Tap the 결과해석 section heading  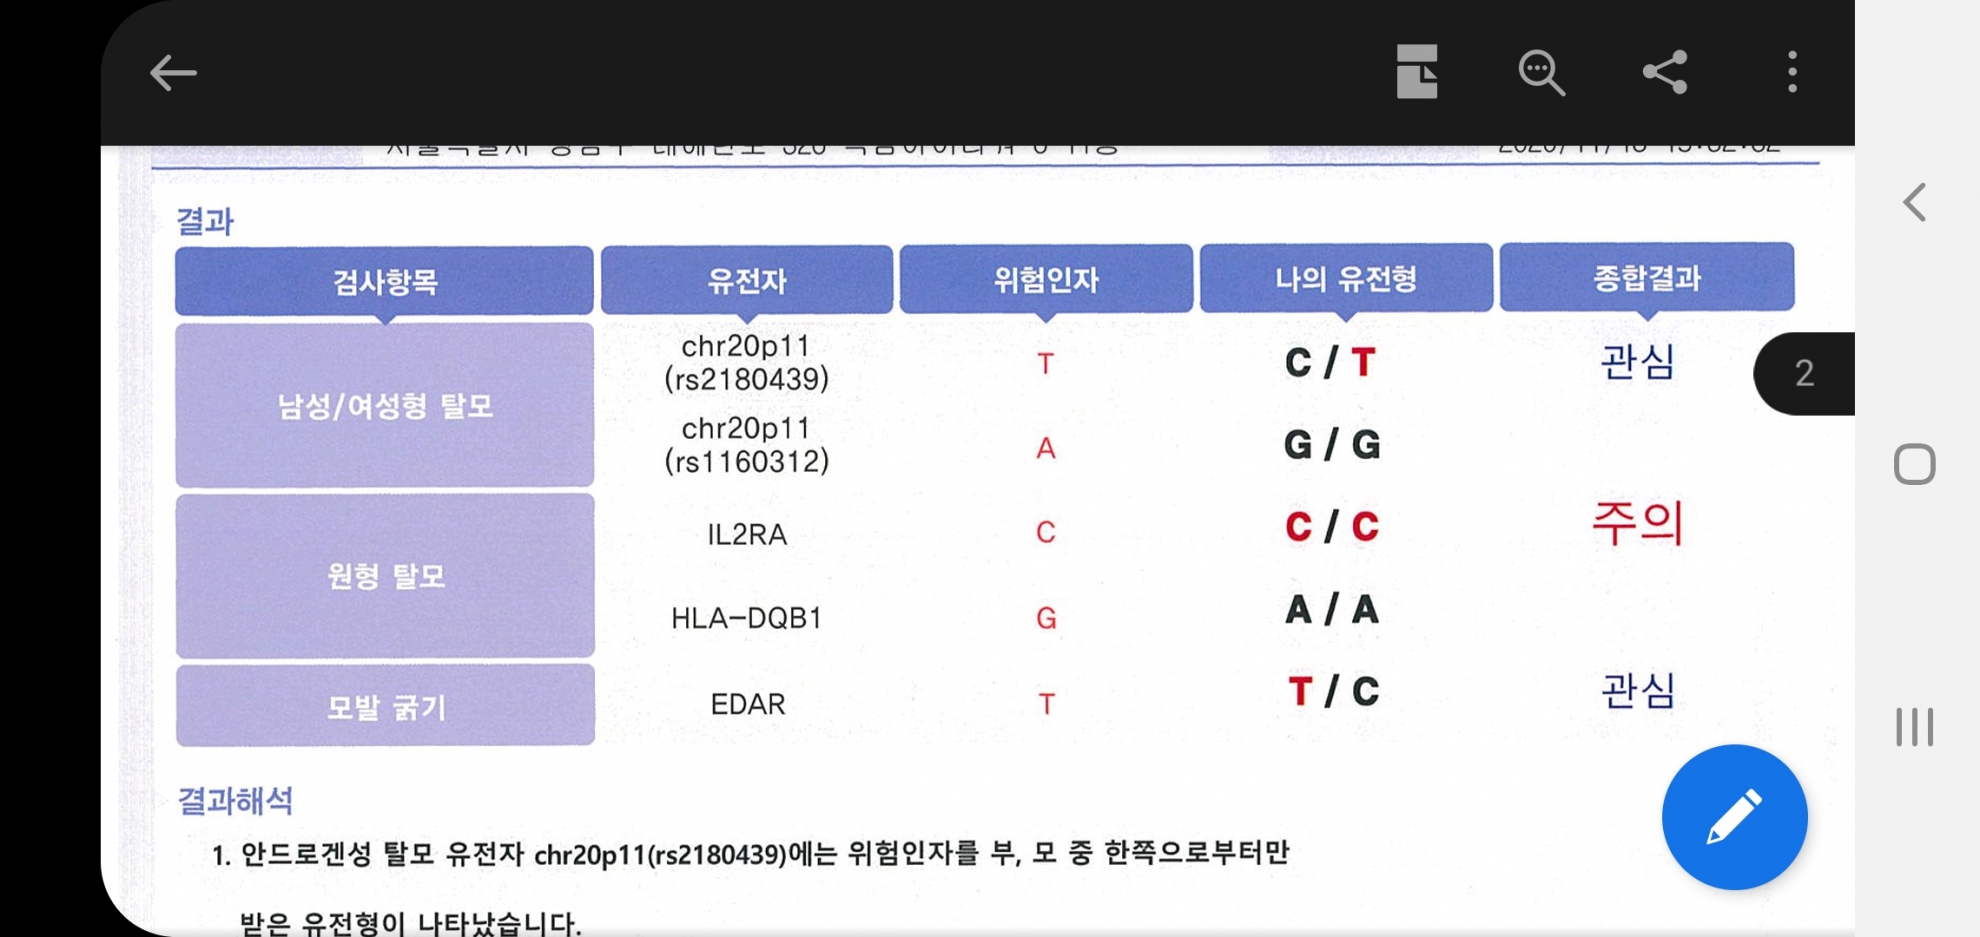[235, 801]
